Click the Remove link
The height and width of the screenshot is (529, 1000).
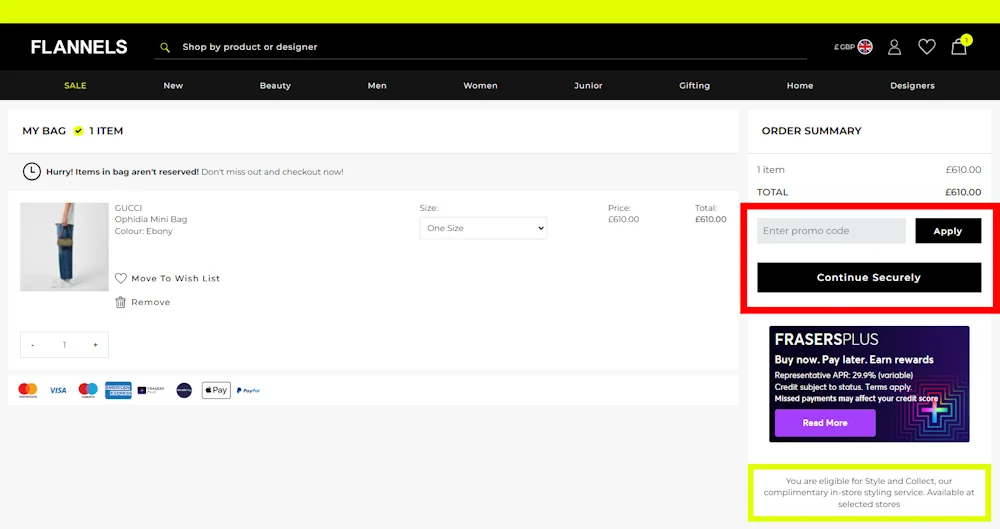point(151,302)
